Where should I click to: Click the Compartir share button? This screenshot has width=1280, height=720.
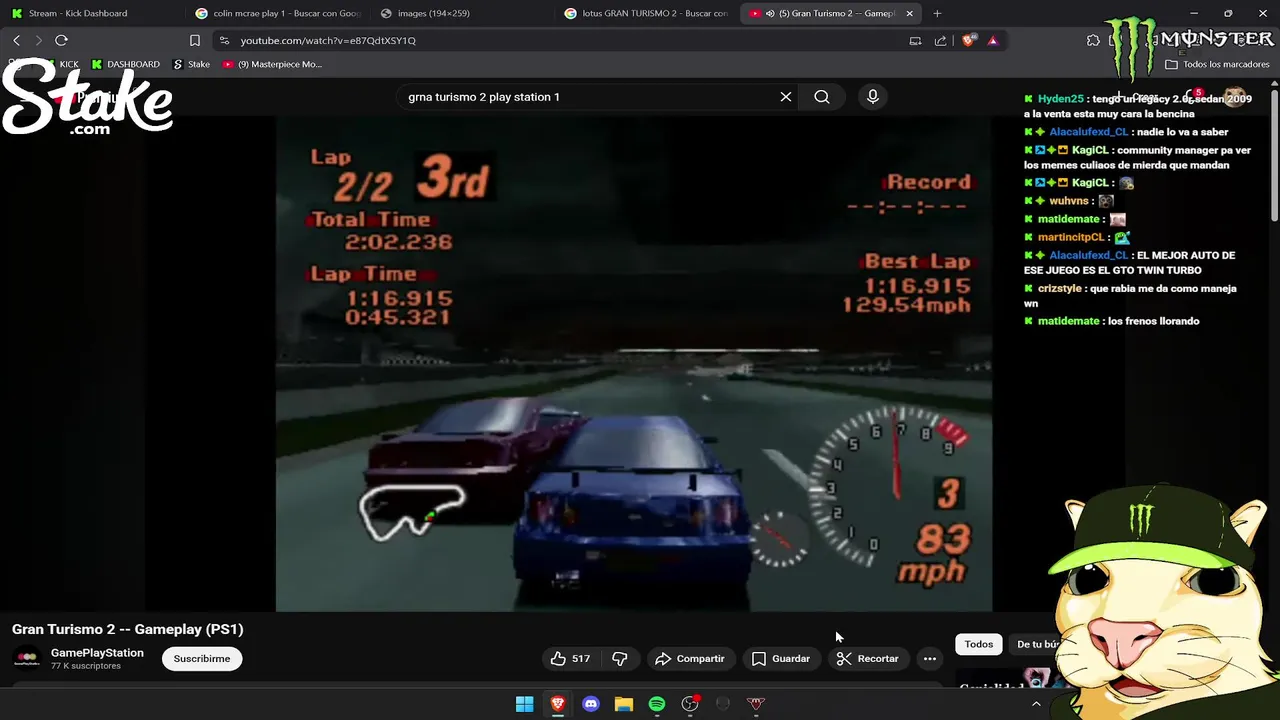tap(690, 659)
